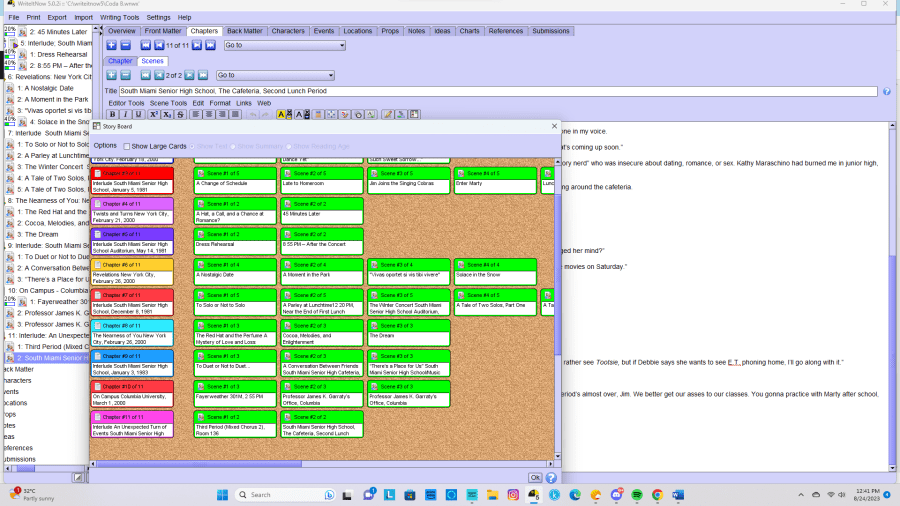Click the superscript formatting icon
Image resolution: width=900 pixels, height=506 pixels.
pyautogui.click(x=153, y=114)
